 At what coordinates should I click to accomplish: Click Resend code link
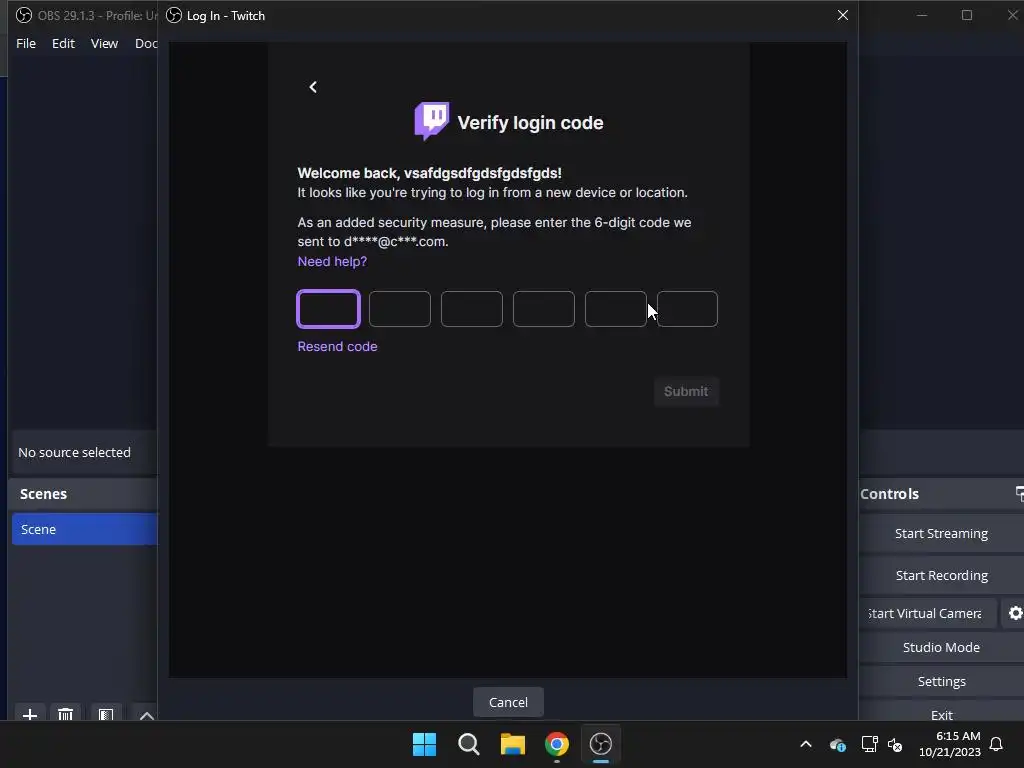[x=337, y=346]
